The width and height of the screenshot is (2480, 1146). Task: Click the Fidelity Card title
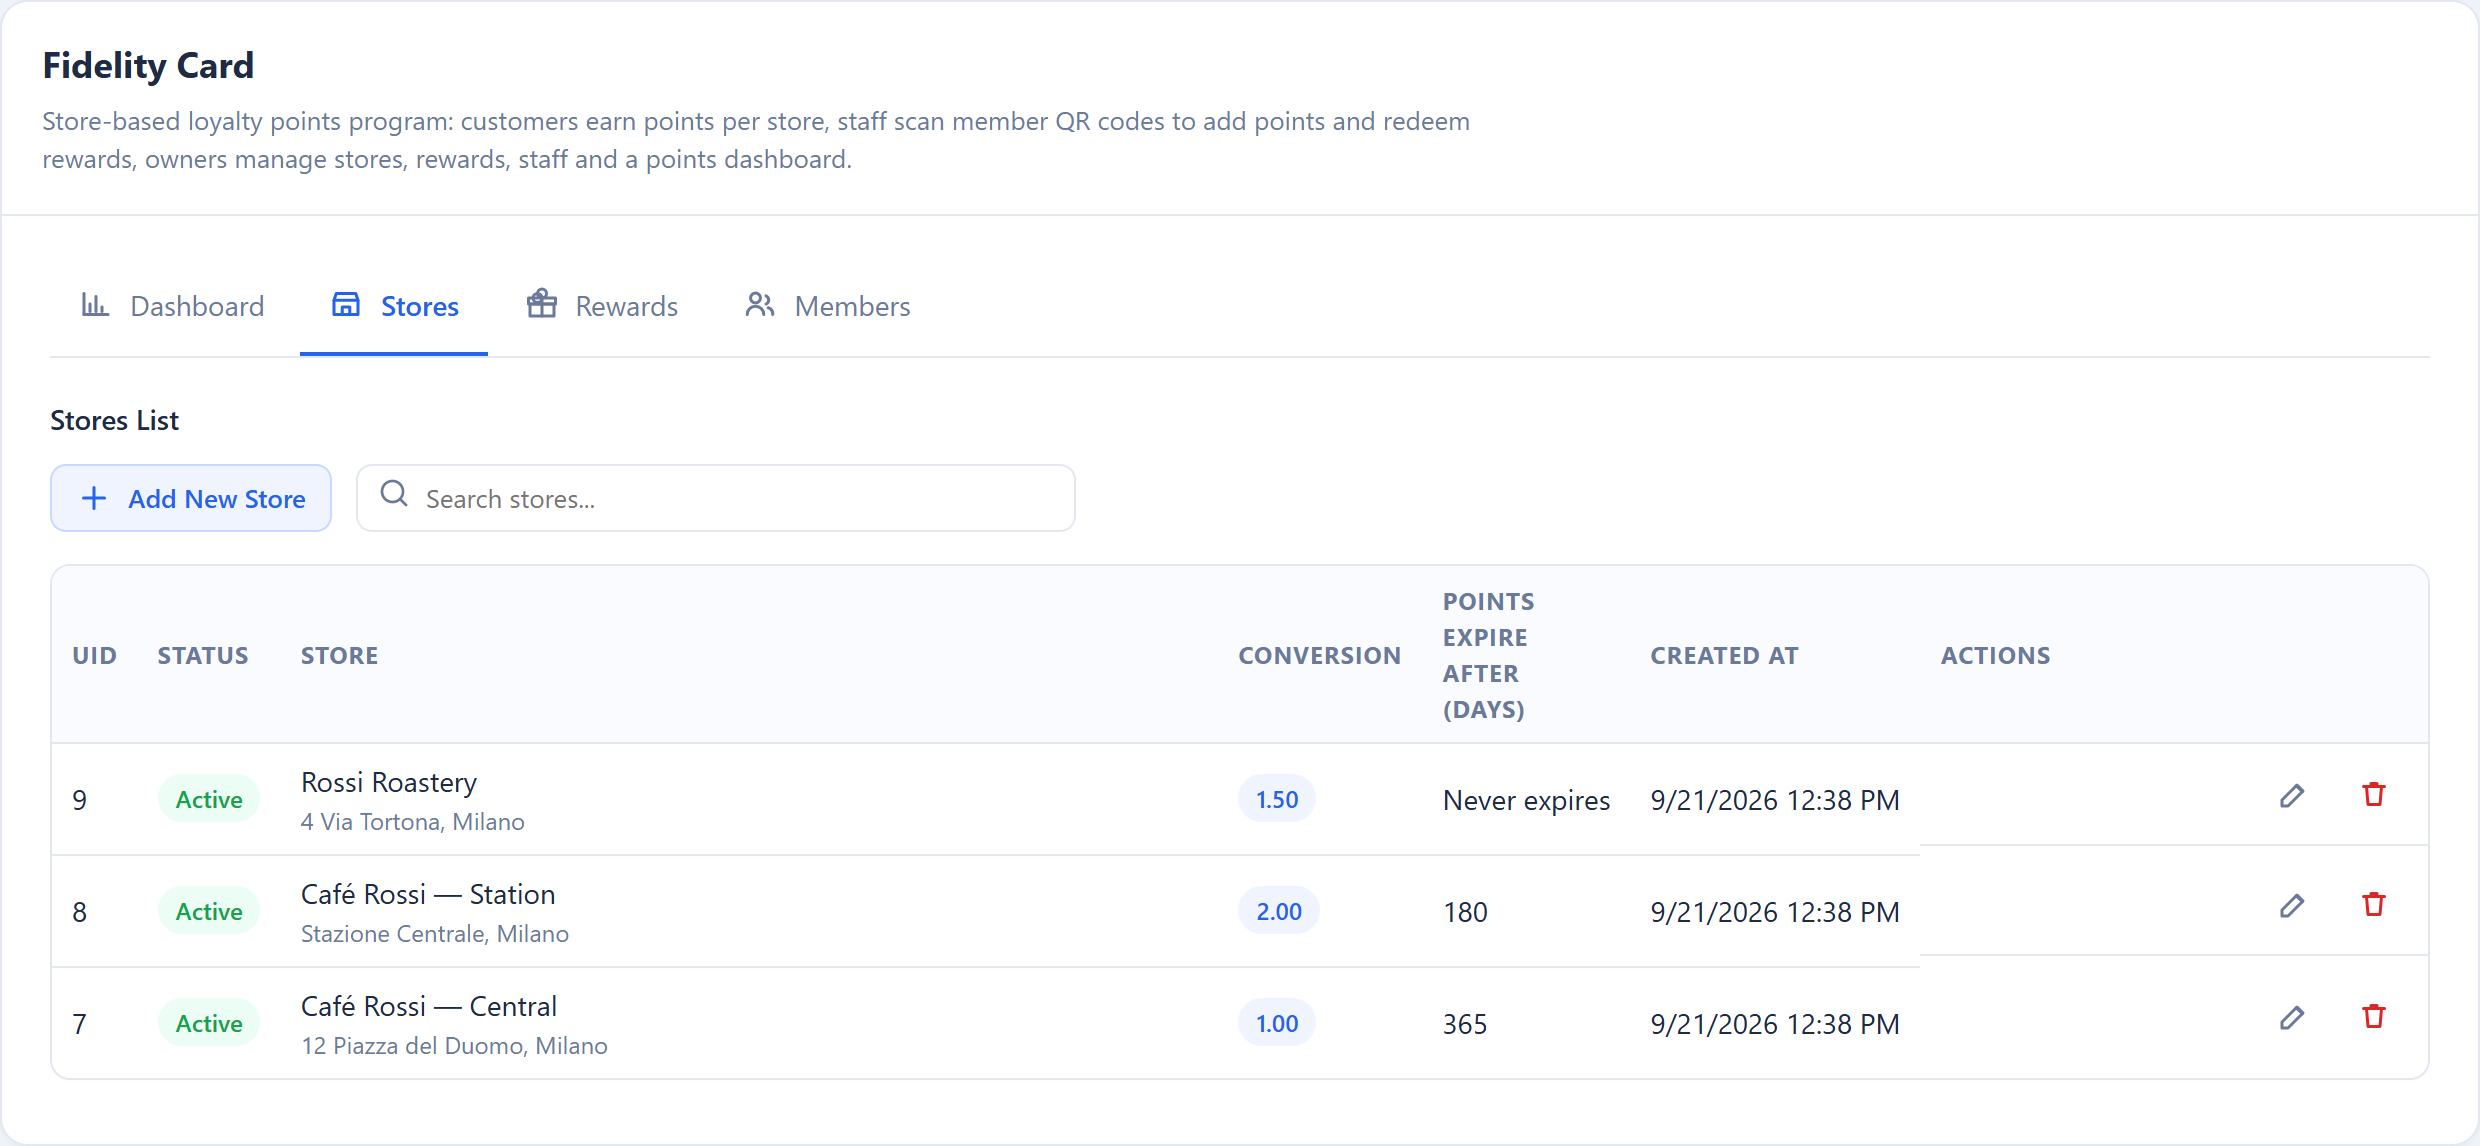click(x=148, y=66)
